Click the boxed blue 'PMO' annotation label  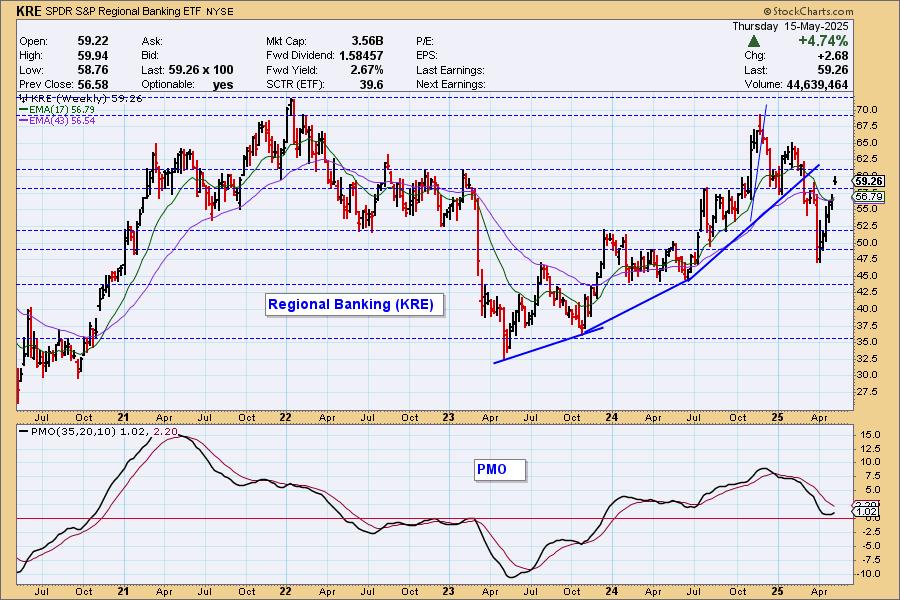tap(499, 470)
